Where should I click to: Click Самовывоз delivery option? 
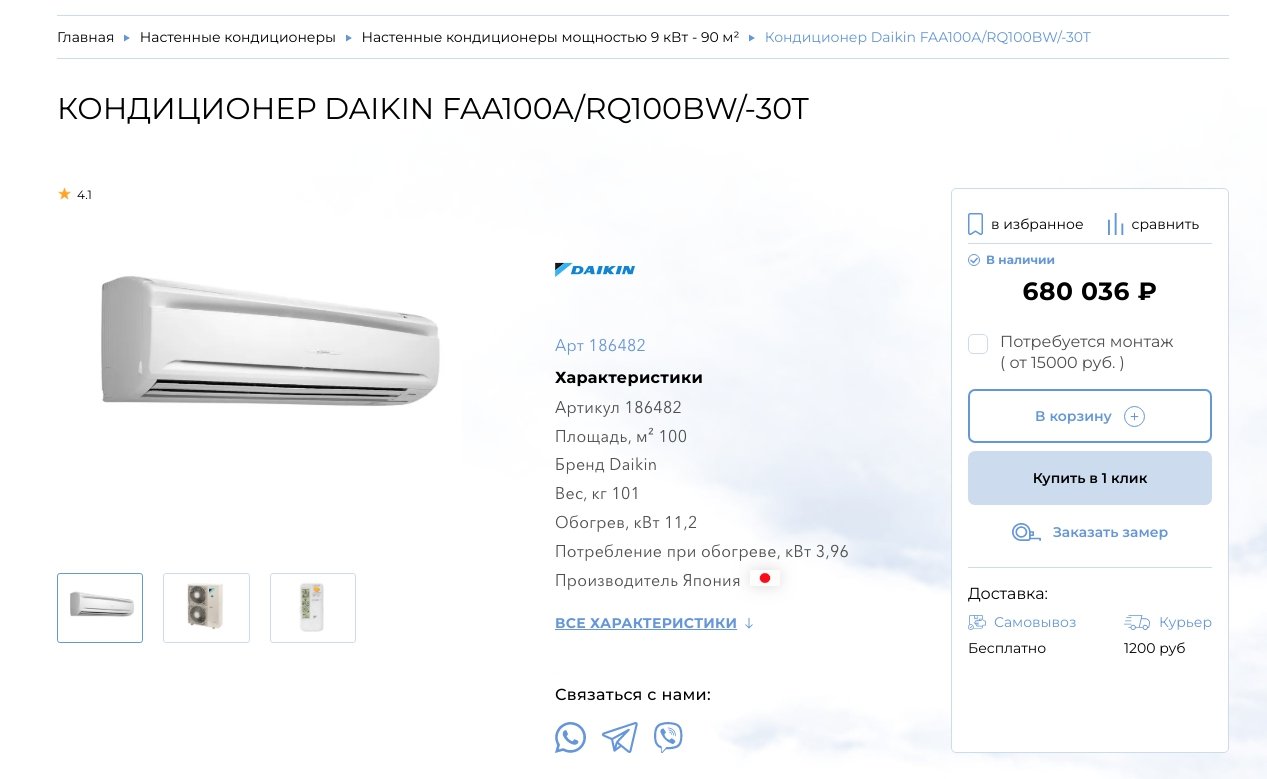1022,622
